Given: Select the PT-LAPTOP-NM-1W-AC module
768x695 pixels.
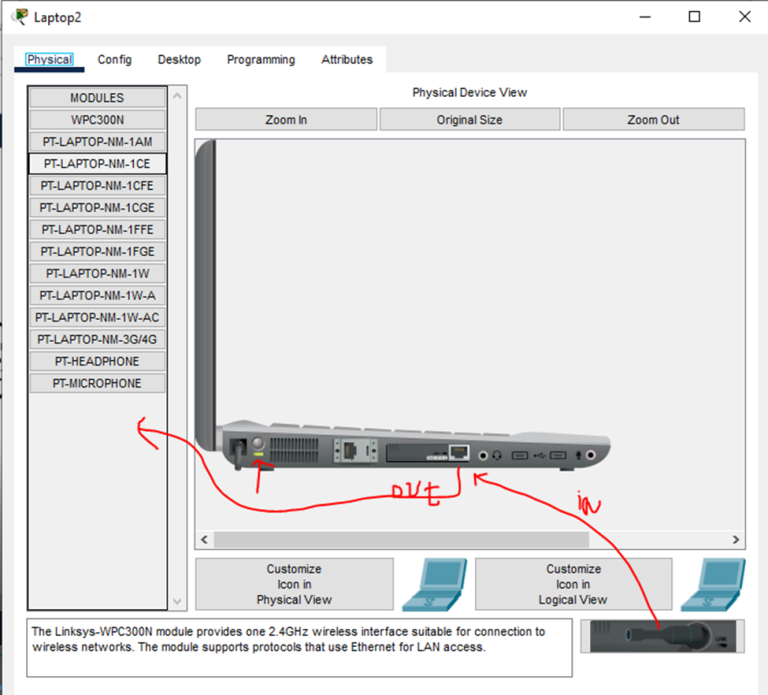Looking at the screenshot, I should (x=97, y=317).
